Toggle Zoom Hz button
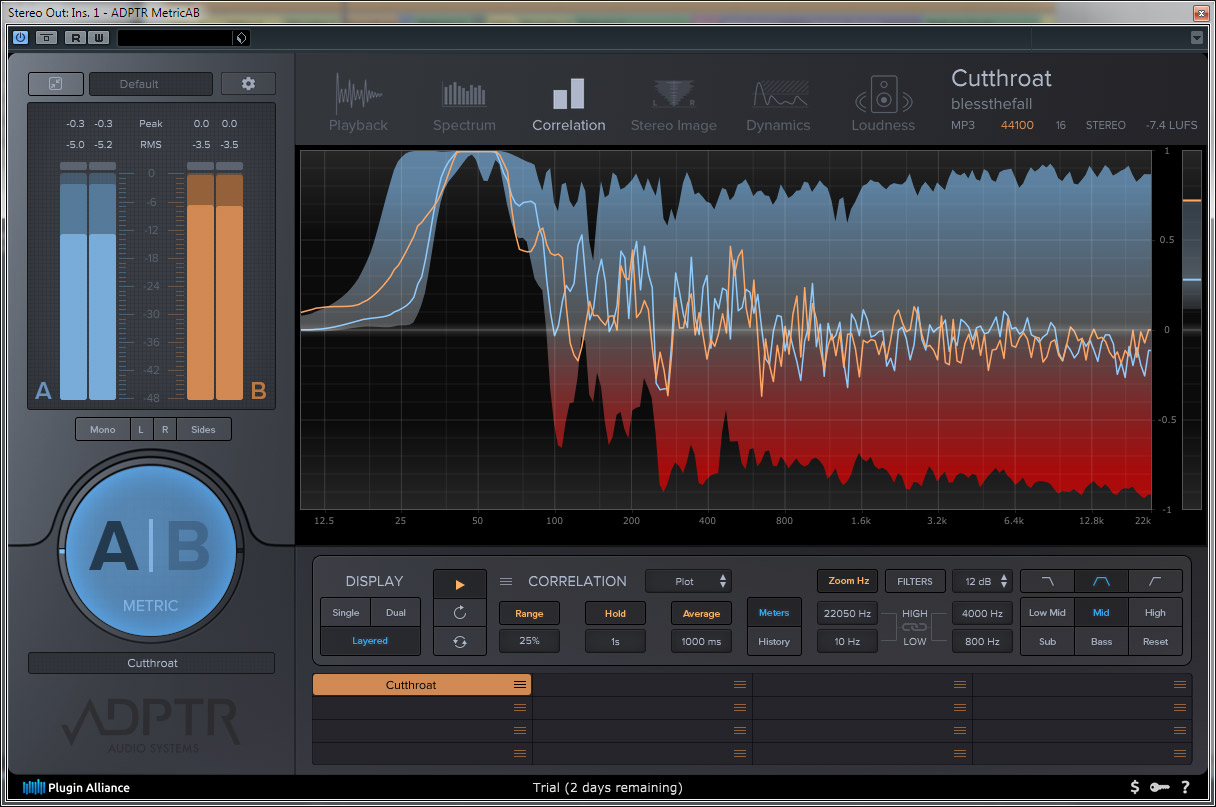Screen dimensions: 1216x807 848,581
